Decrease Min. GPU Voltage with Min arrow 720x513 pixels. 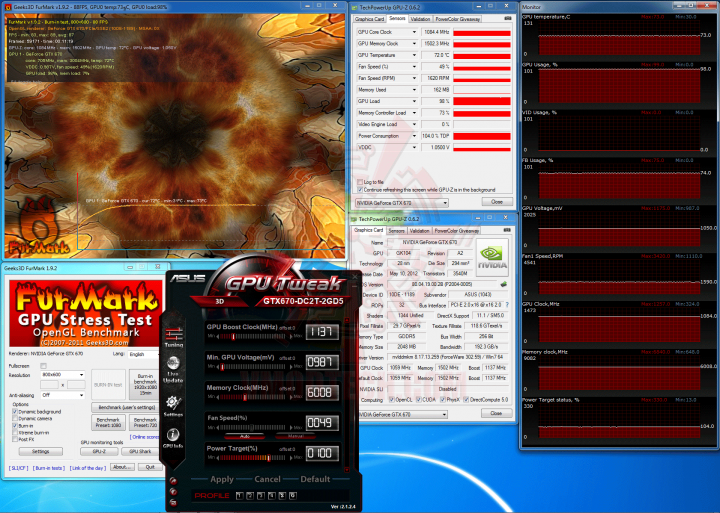[216, 367]
